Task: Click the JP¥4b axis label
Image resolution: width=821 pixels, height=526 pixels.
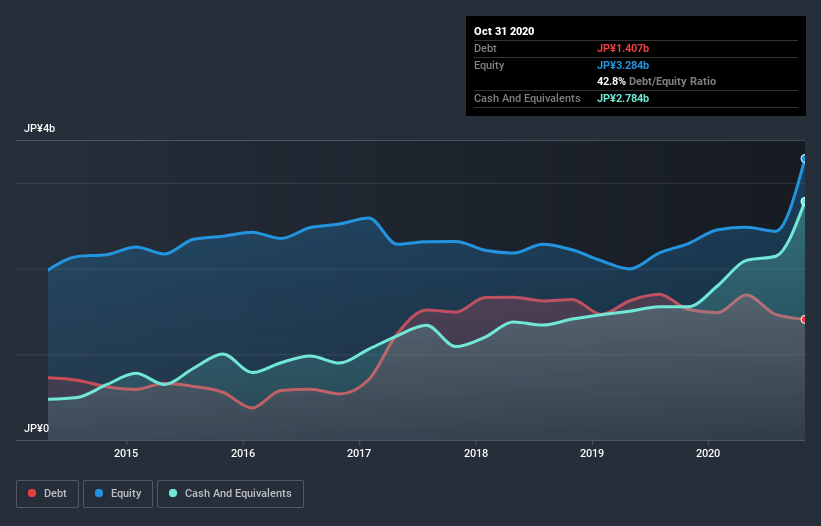Action: (x=39, y=128)
